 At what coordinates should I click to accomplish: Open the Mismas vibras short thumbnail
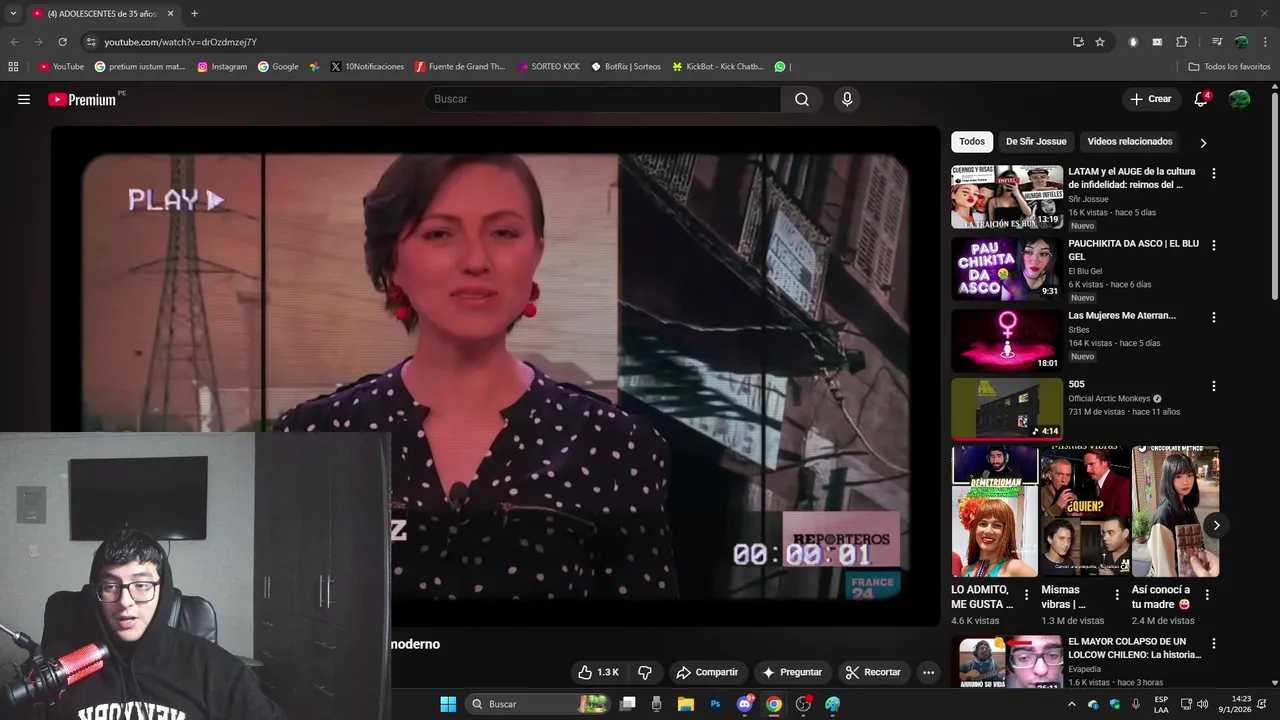(x=1085, y=512)
